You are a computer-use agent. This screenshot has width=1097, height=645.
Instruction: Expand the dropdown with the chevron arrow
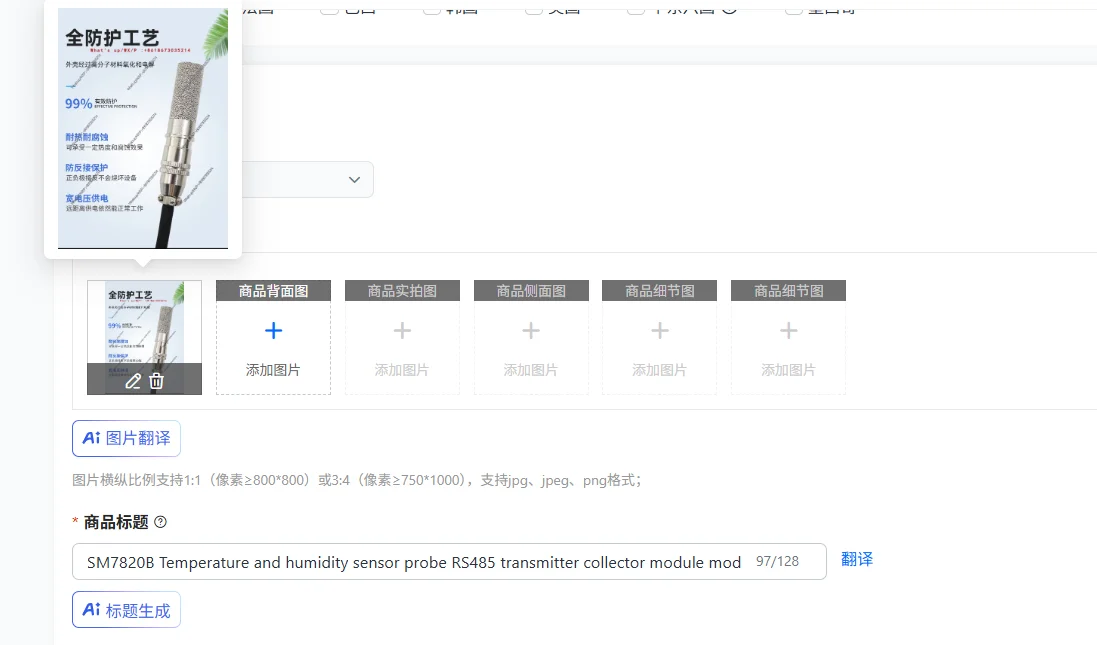tap(355, 180)
